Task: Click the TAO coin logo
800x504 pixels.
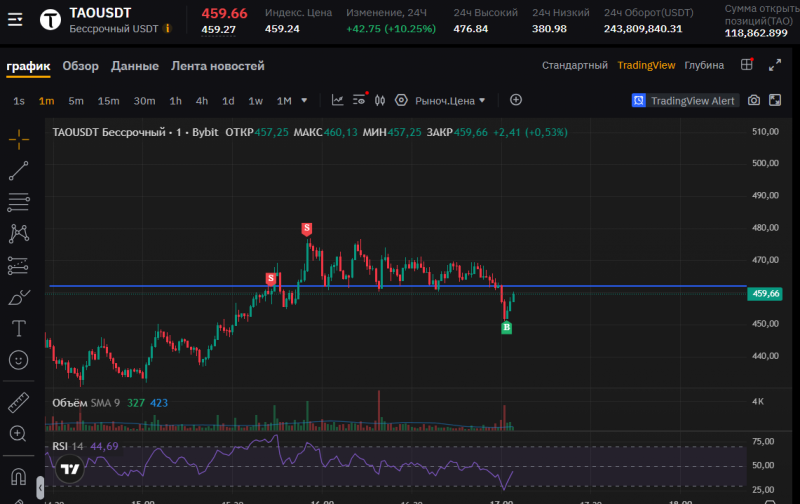Action: 51,20
